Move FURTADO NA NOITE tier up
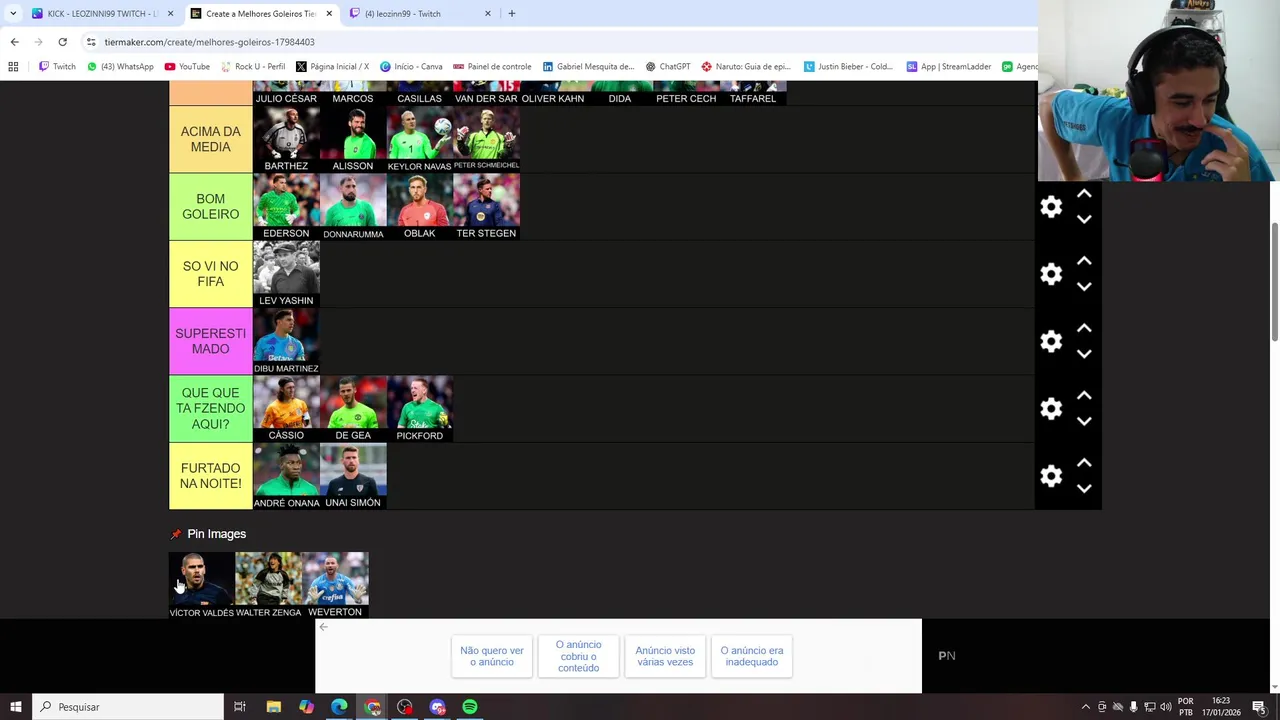This screenshot has height=720, width=1280. point(1084,463)
